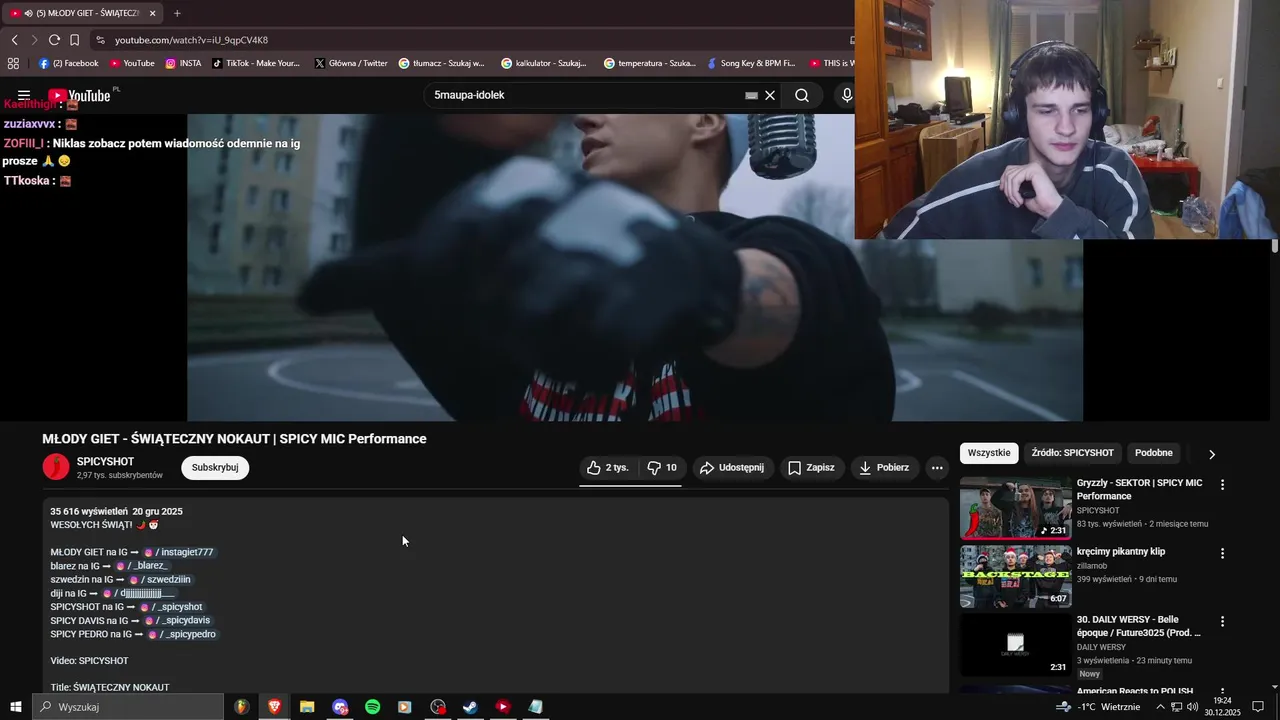
Task: Open FL Studio from taskbar
Action: pos(242,707)
